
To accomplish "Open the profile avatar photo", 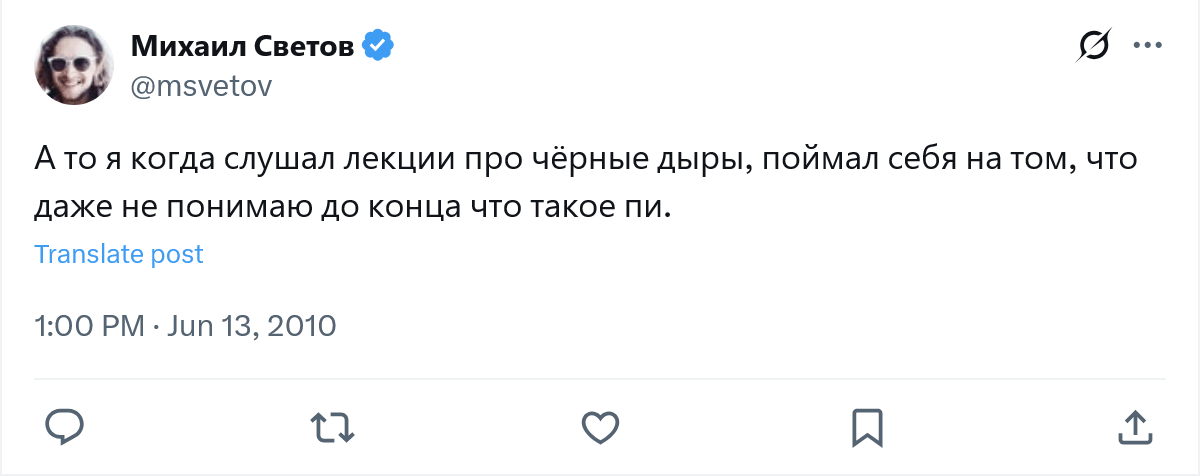I will point(75,65).
